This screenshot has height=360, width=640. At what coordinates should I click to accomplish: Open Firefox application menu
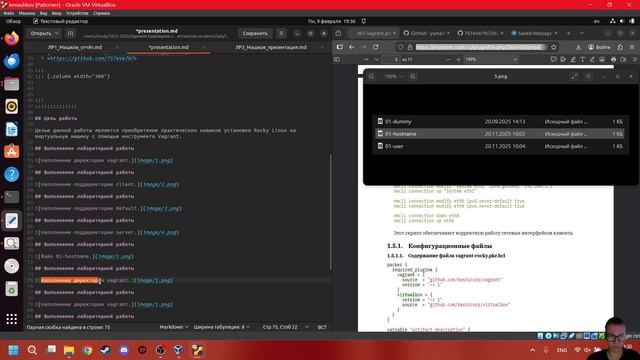click(632, 47)
